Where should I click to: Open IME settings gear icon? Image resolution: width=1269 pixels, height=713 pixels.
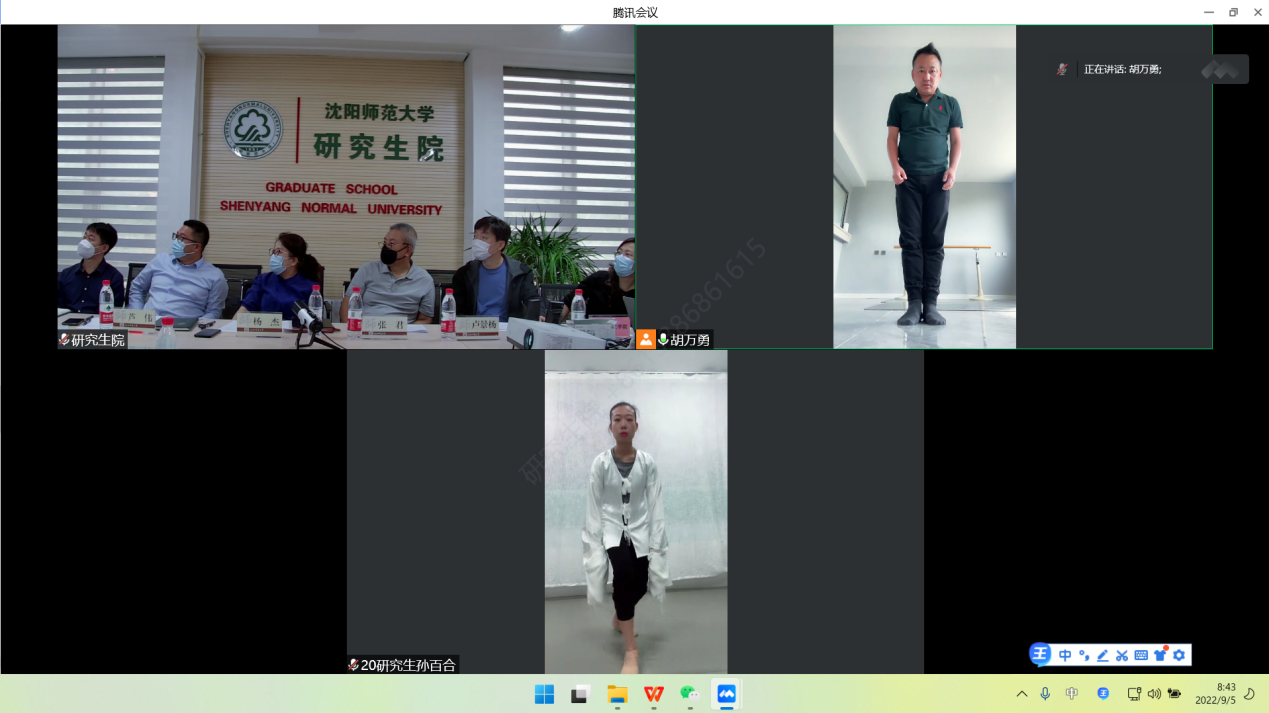pyautogui.click(x=1179, y=655)
